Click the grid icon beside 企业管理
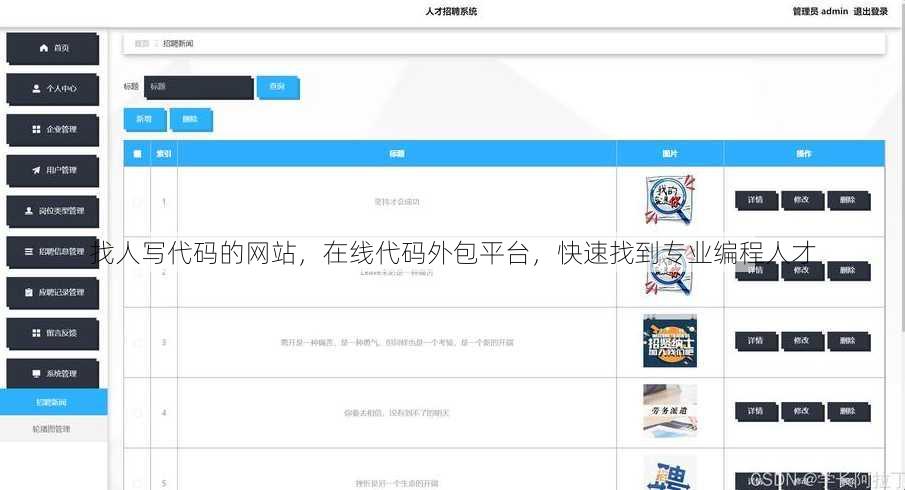Viewport: 905px width, 490px height. [x=36, y=129]
